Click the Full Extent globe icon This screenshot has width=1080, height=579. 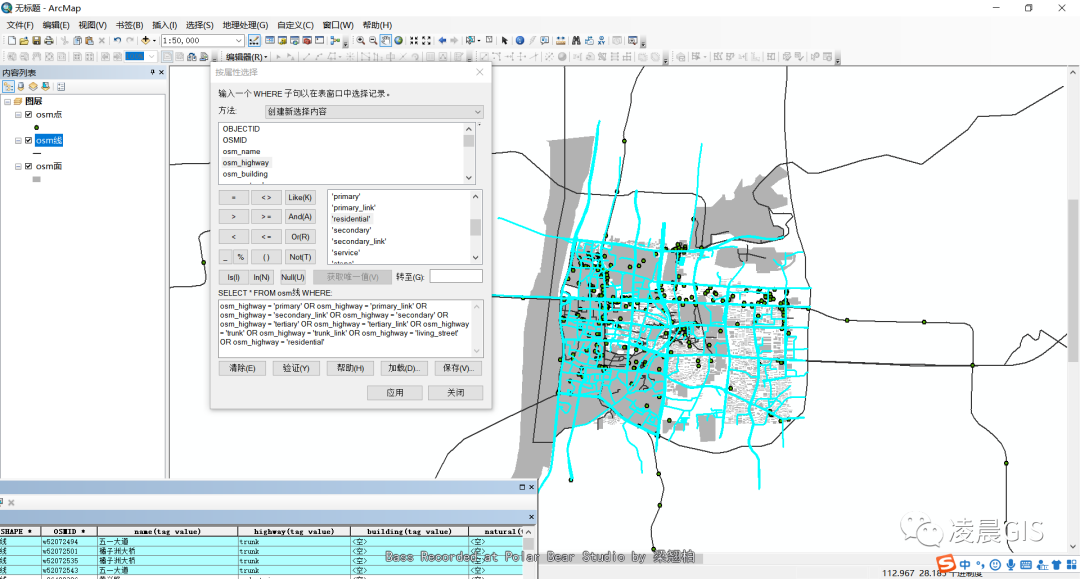(399, 41)
